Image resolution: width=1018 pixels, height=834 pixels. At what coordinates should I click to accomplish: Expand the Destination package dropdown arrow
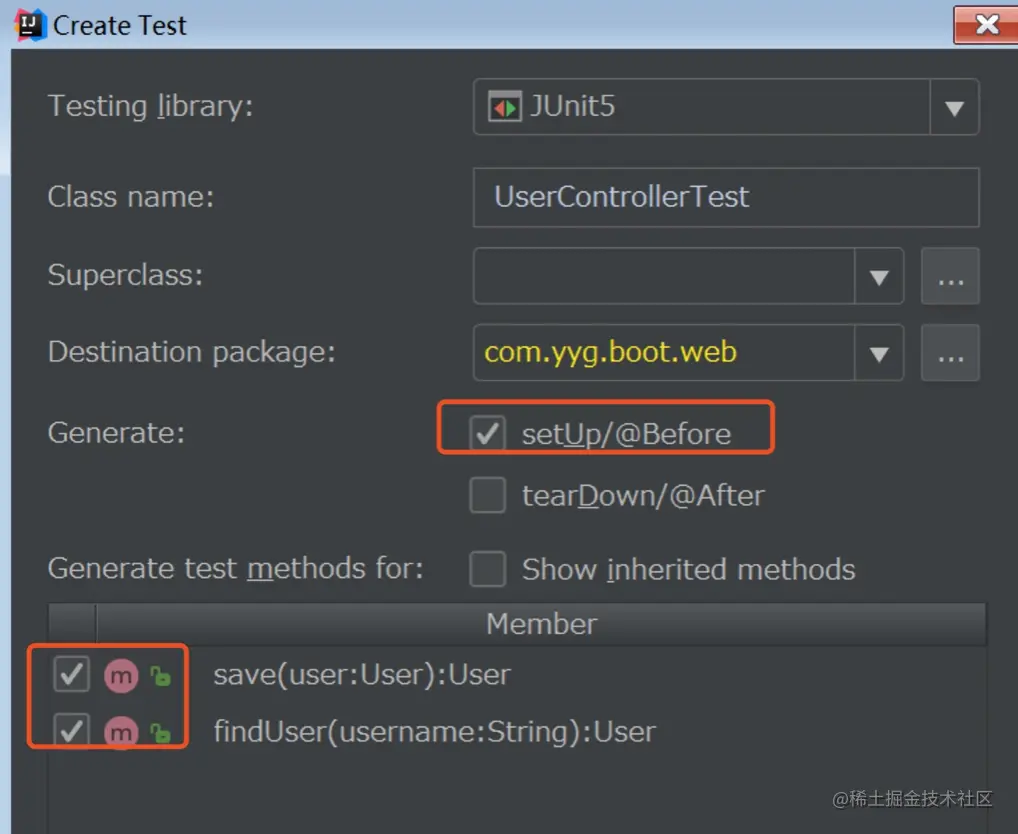(x=879, y=353)
